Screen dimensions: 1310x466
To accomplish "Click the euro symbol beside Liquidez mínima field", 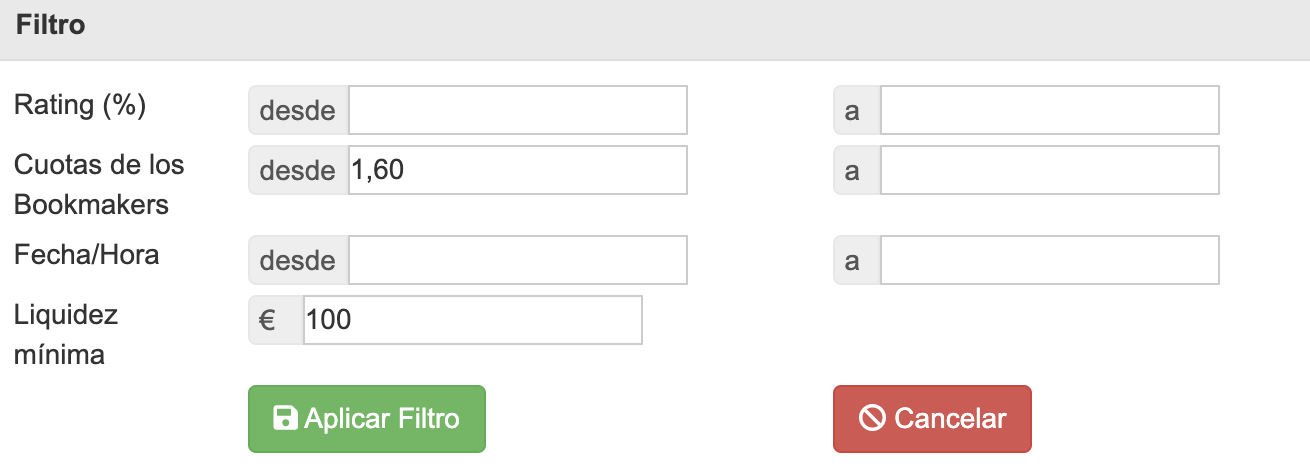I will coord(268,320).
